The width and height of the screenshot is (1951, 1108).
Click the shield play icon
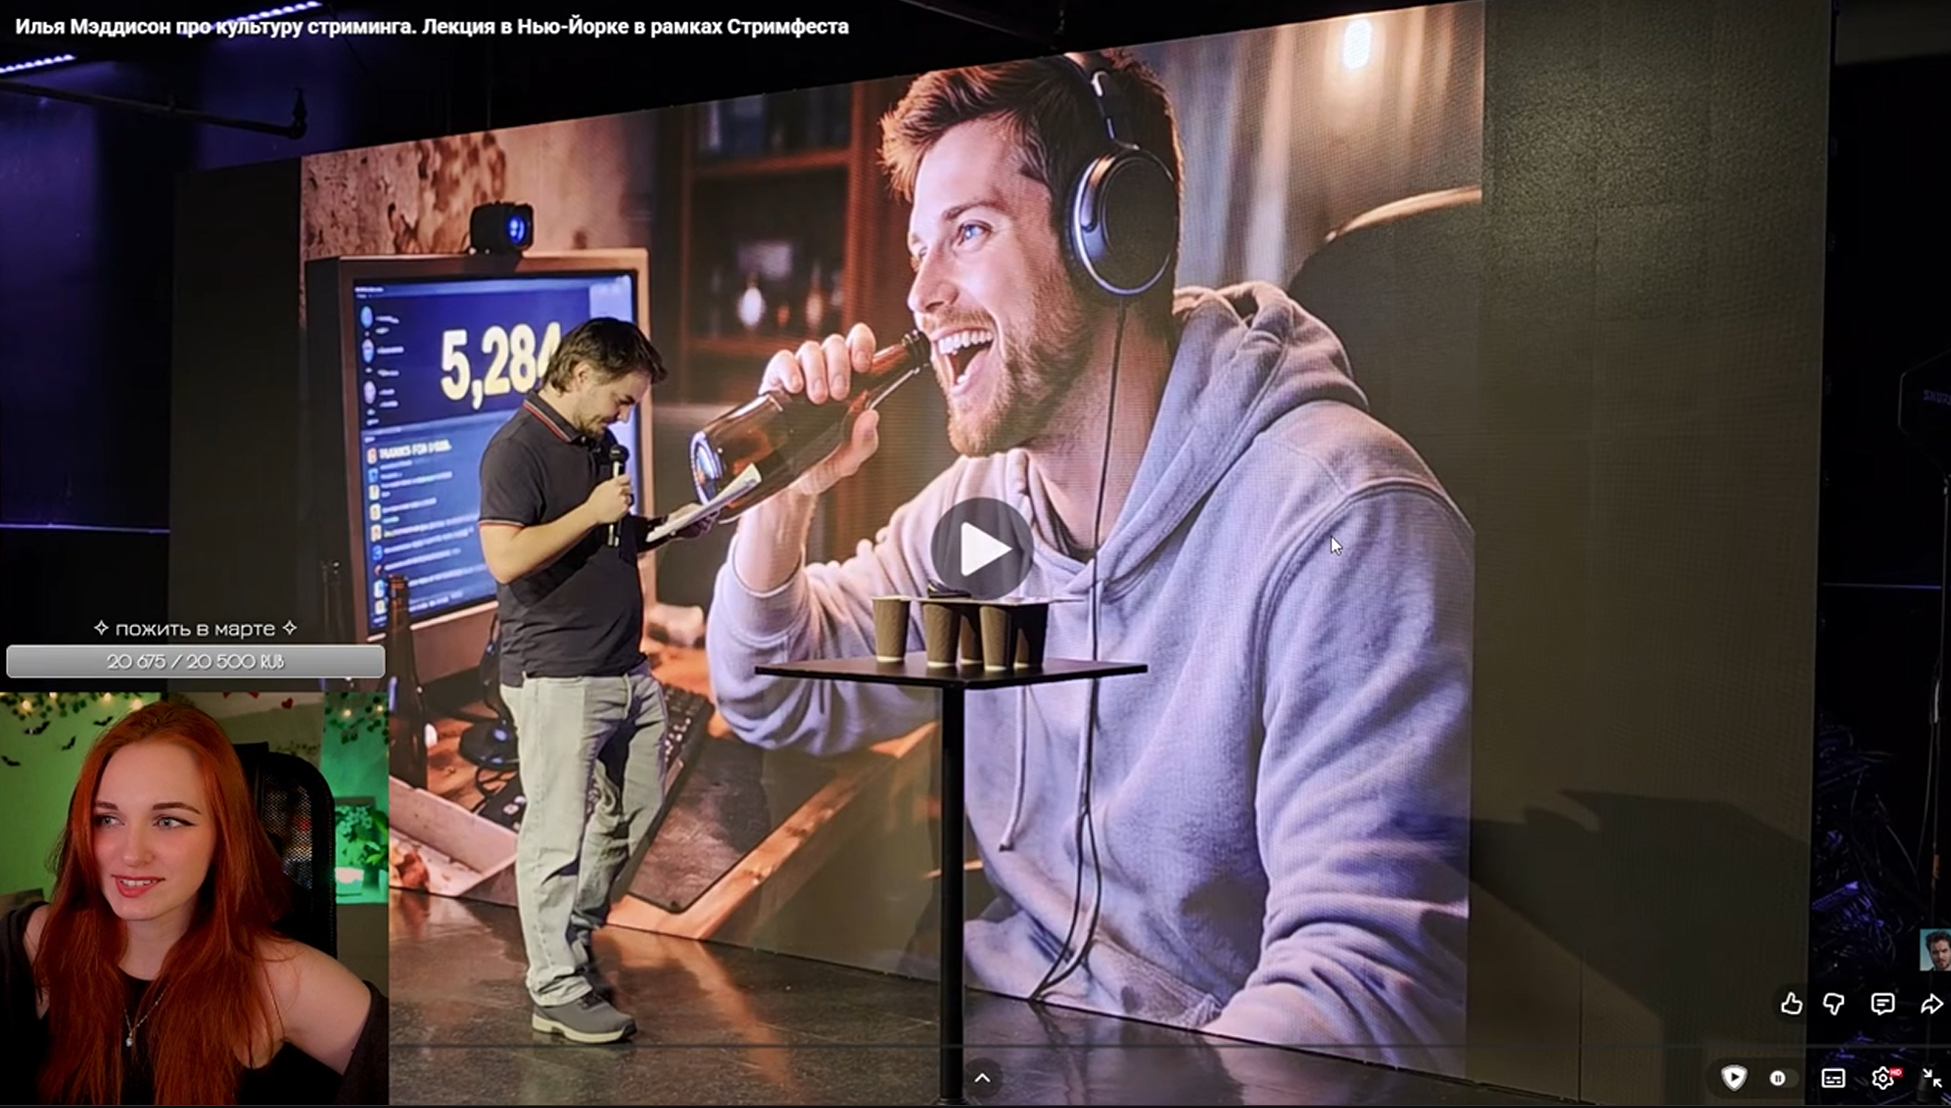tap(1734, 1077)
